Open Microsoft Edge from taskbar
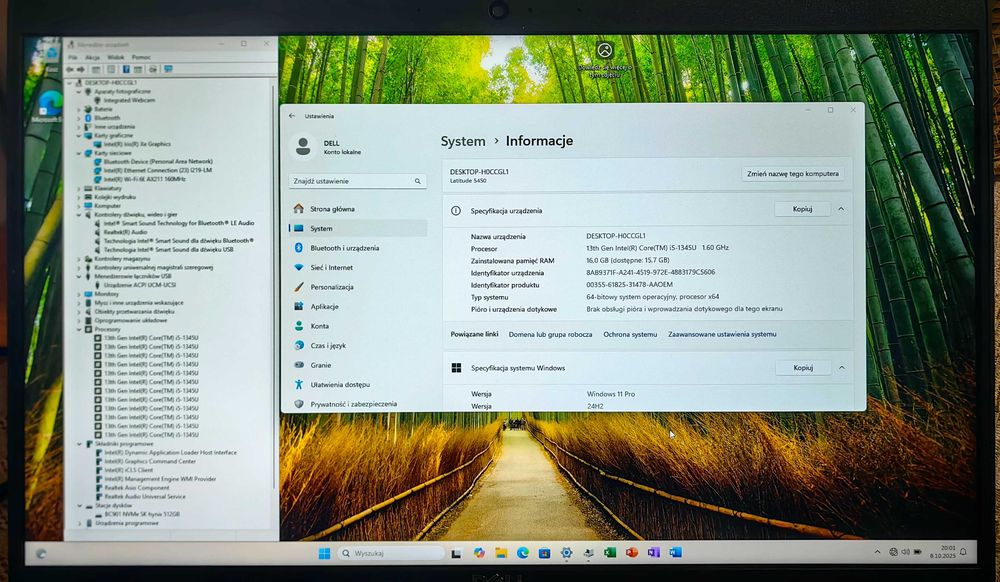Viewport: 1000px width, 582px height. coord(523,553)
